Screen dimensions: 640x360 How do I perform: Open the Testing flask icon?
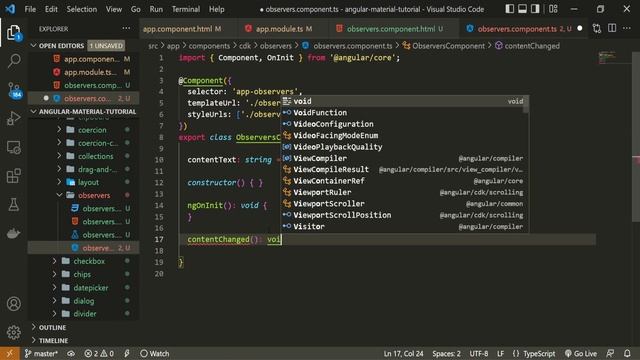pyautogui.click(x=13, y=204)
